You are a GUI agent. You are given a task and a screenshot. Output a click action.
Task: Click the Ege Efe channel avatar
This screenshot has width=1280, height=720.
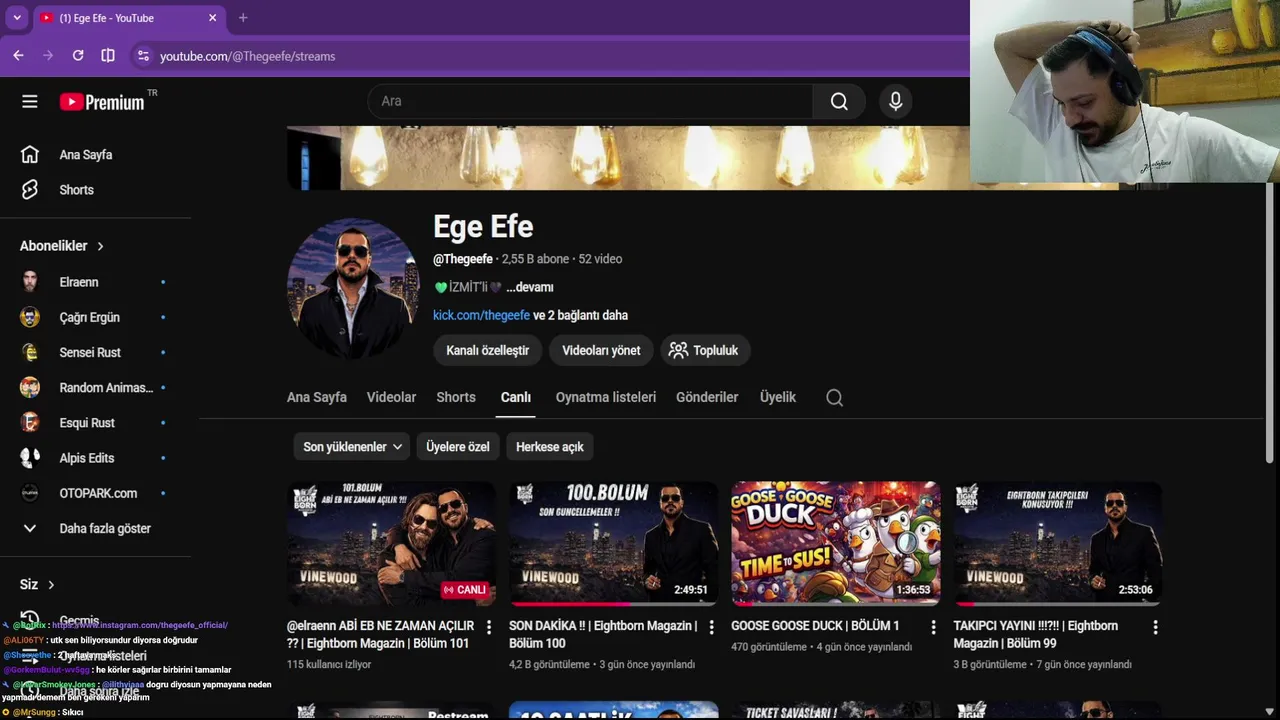coord(352,288)
